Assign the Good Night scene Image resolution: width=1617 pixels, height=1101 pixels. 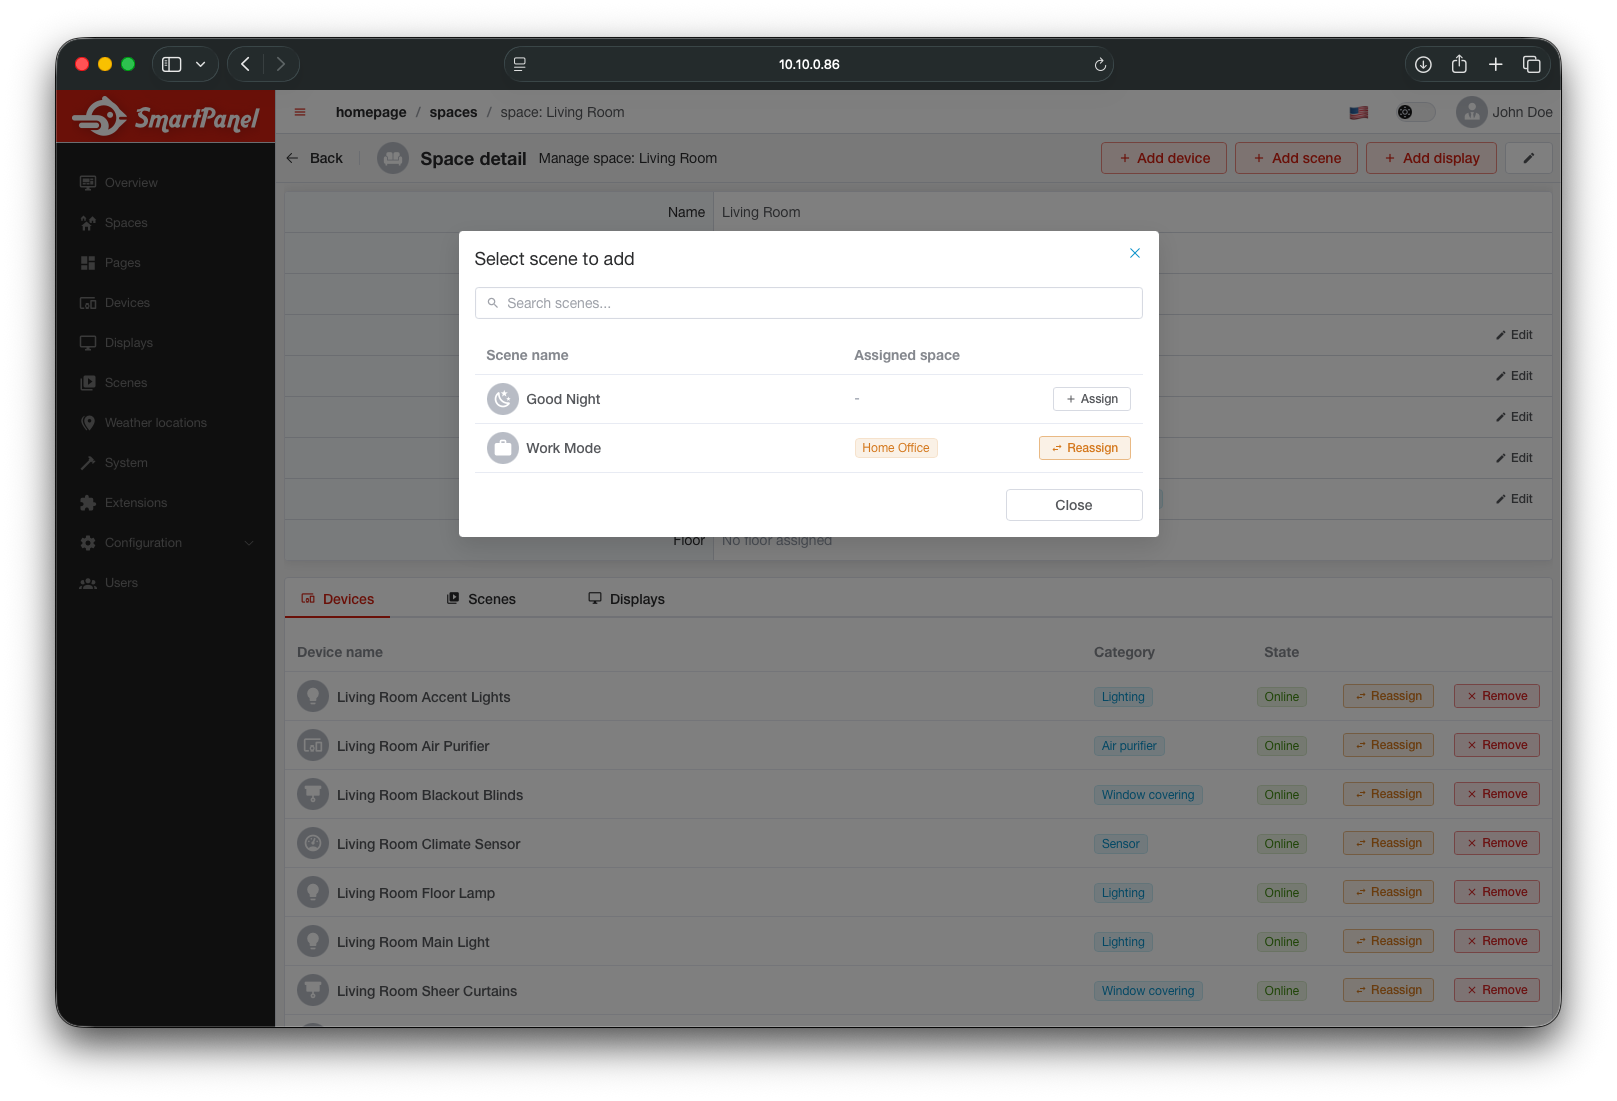coord(1091,399)
